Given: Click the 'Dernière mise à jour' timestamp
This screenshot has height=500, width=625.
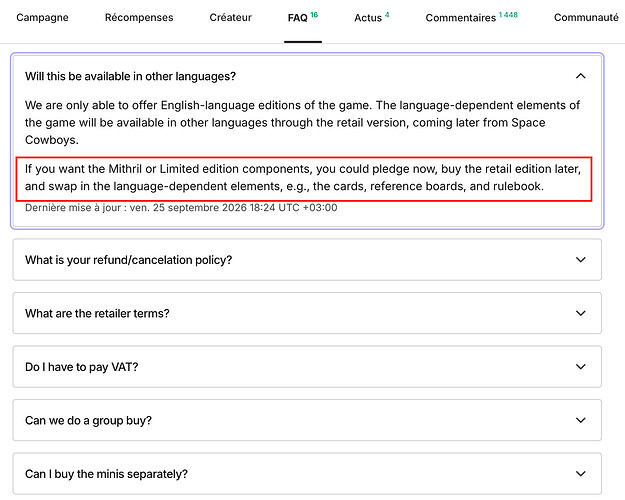Looking at the screenshot, I should coord(181,208).
